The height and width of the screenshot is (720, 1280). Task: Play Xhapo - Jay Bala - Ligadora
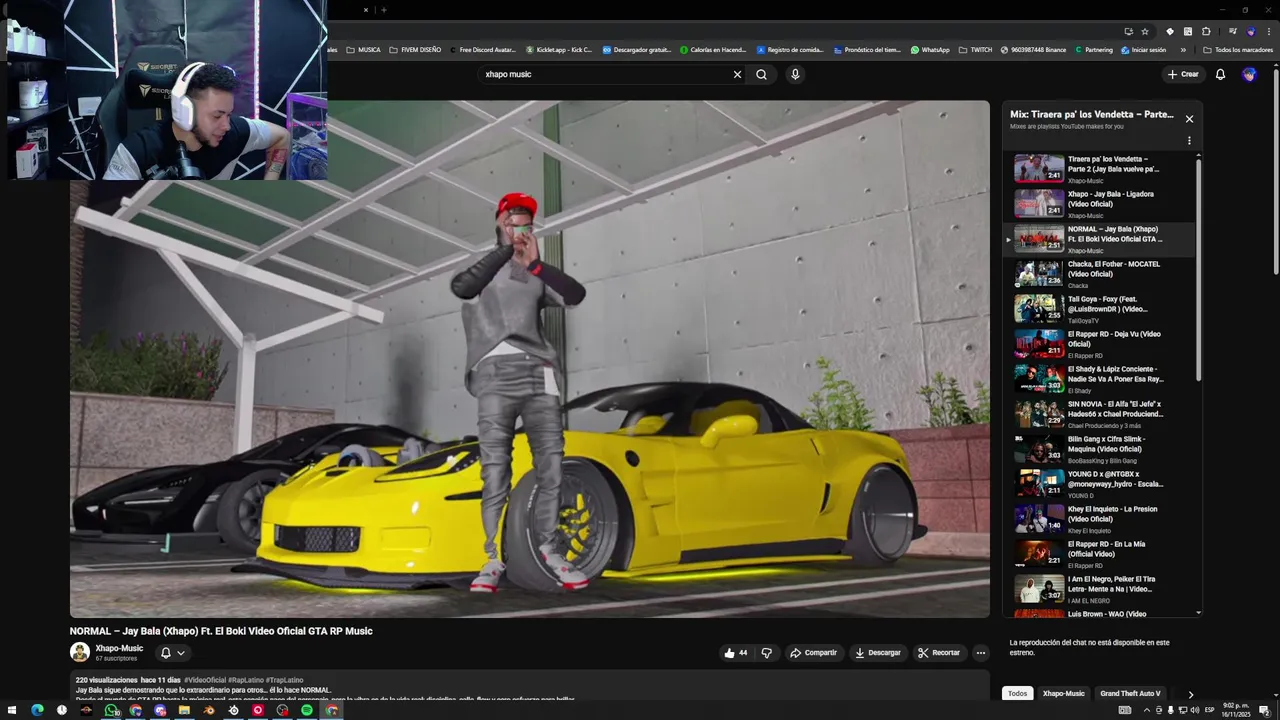1100,204
